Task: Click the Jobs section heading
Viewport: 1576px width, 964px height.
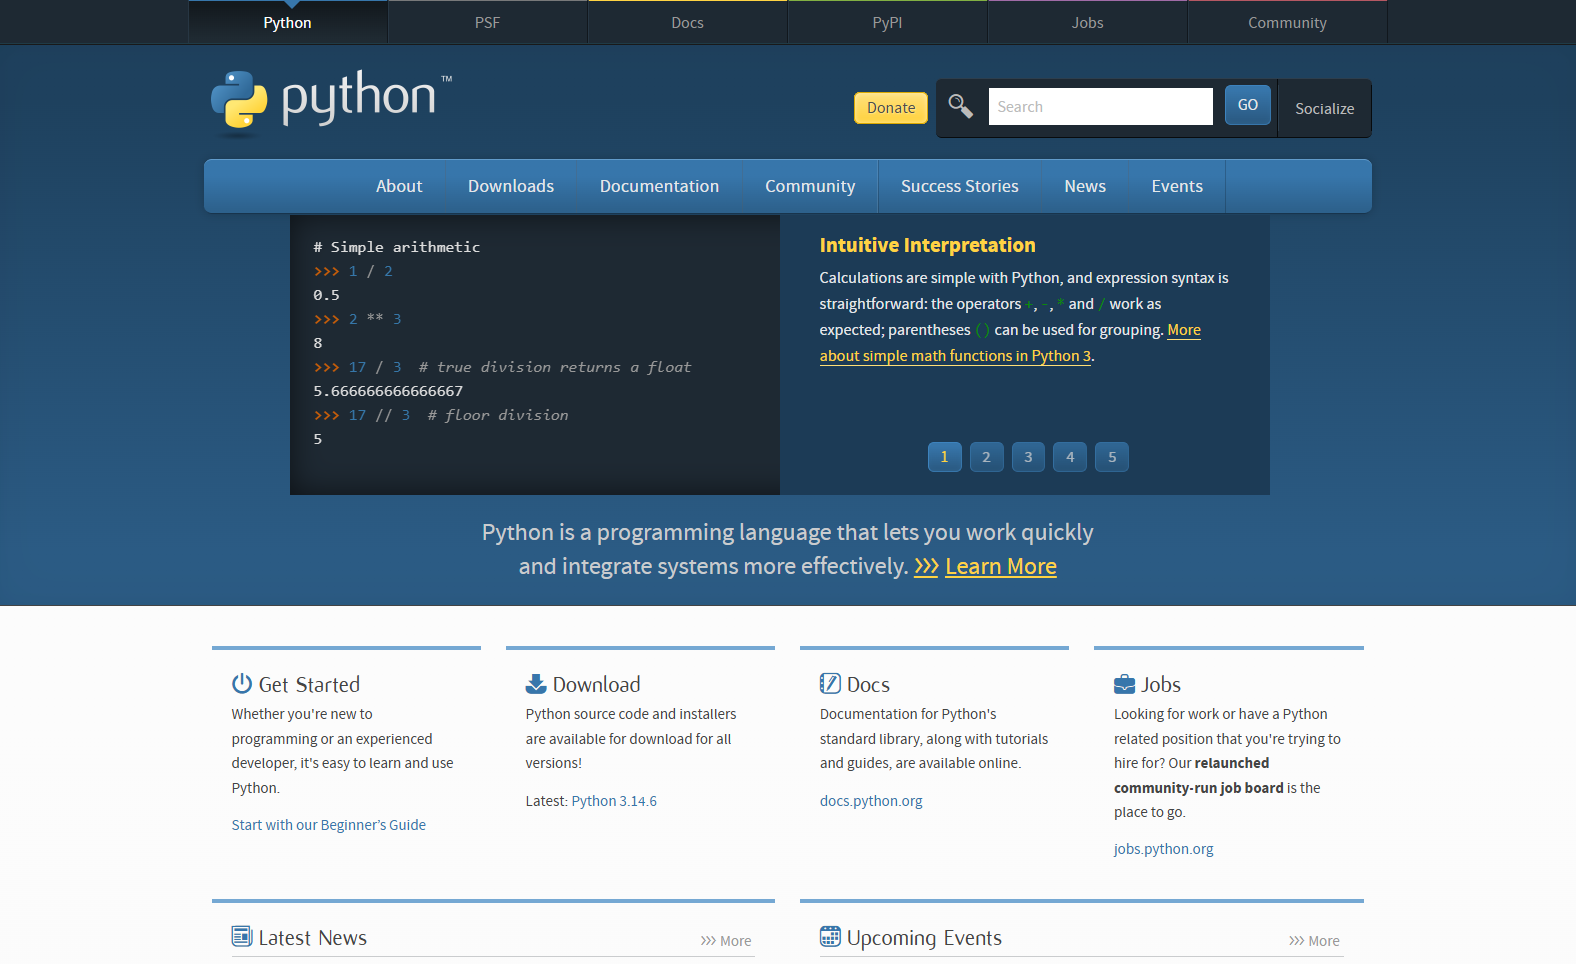Action: (1161, 685)
